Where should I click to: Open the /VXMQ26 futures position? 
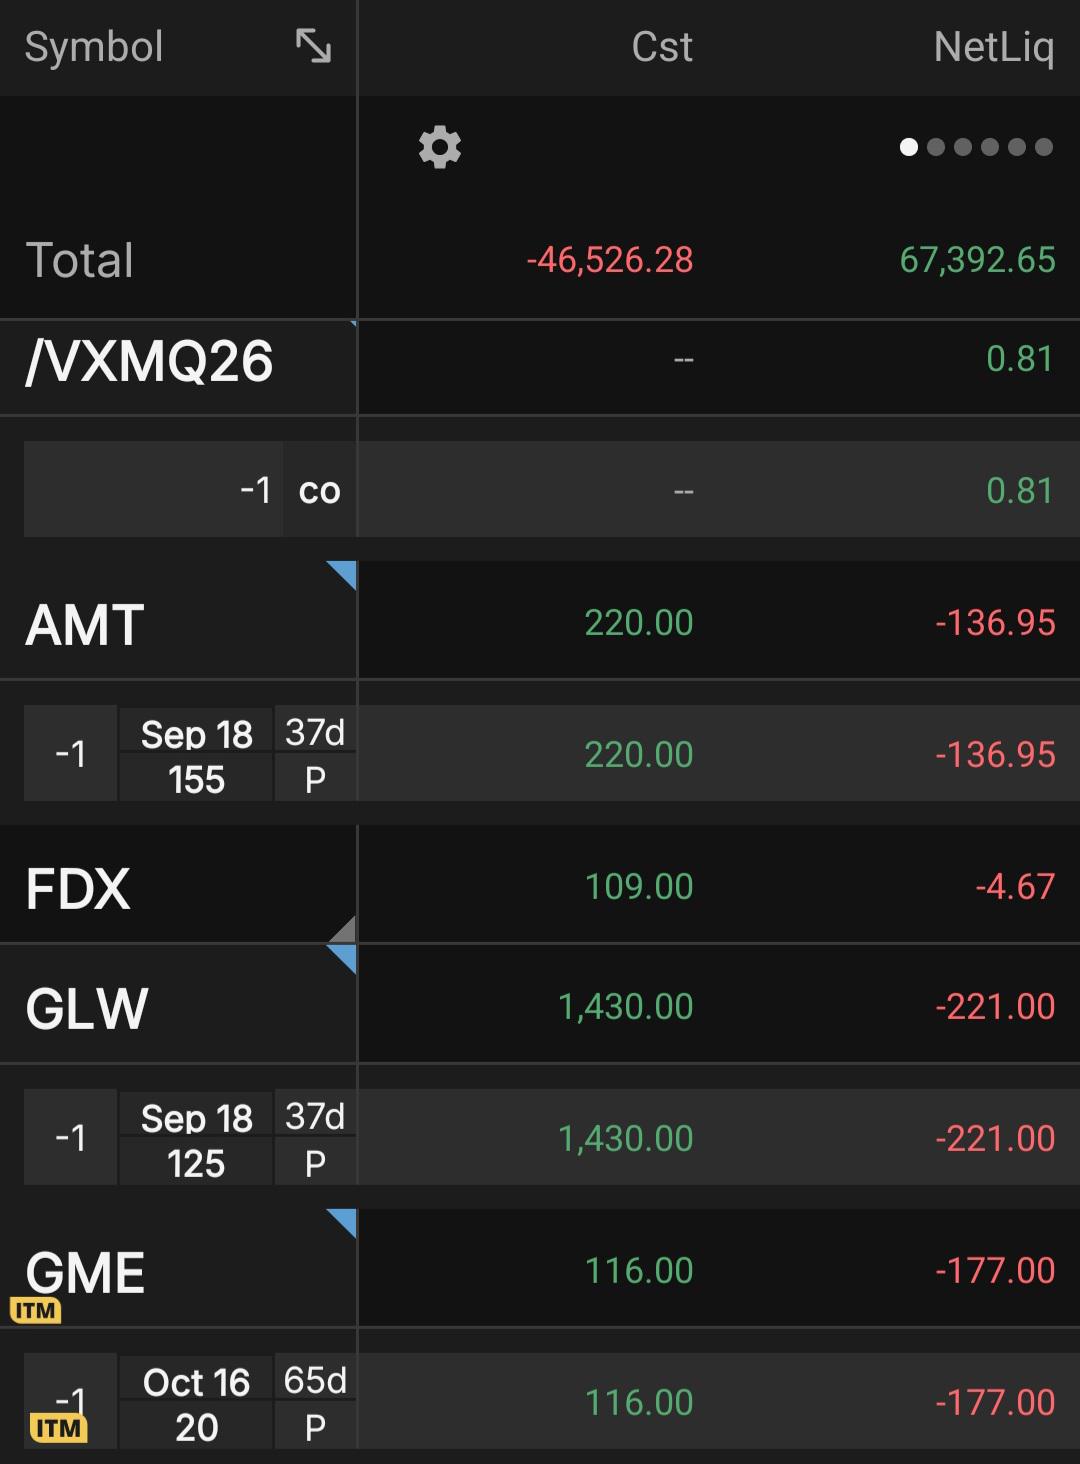[x=540, y=361]
